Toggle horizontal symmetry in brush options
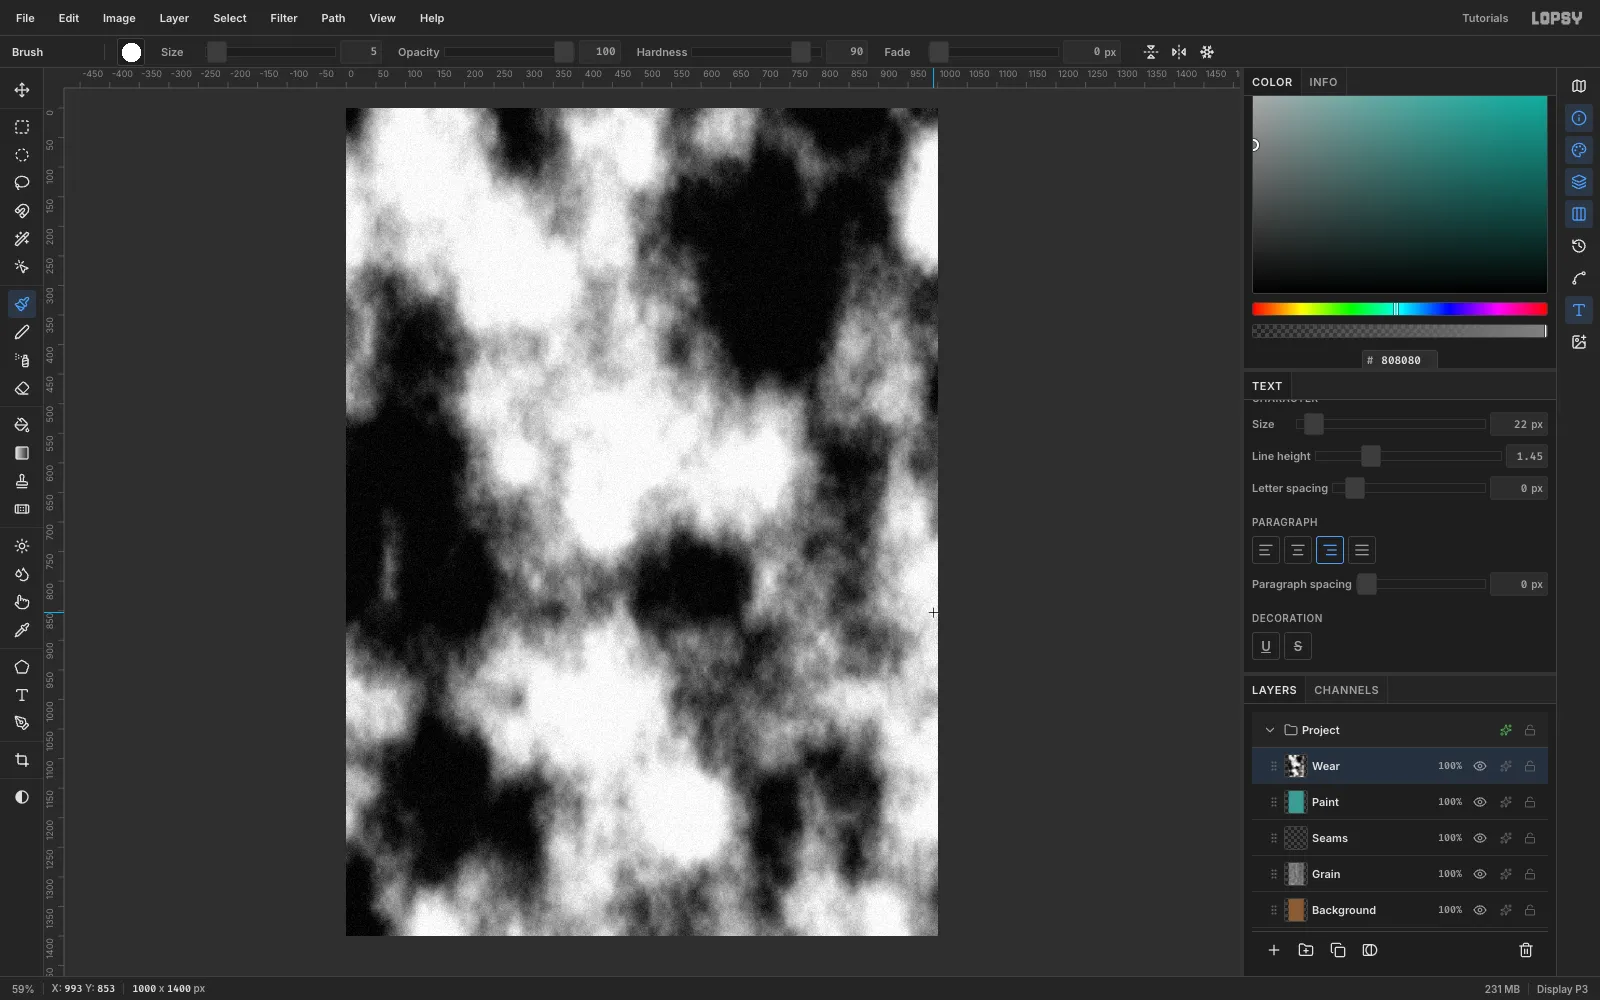Screen dimensions: 1600x1000 click(1179, 52)
